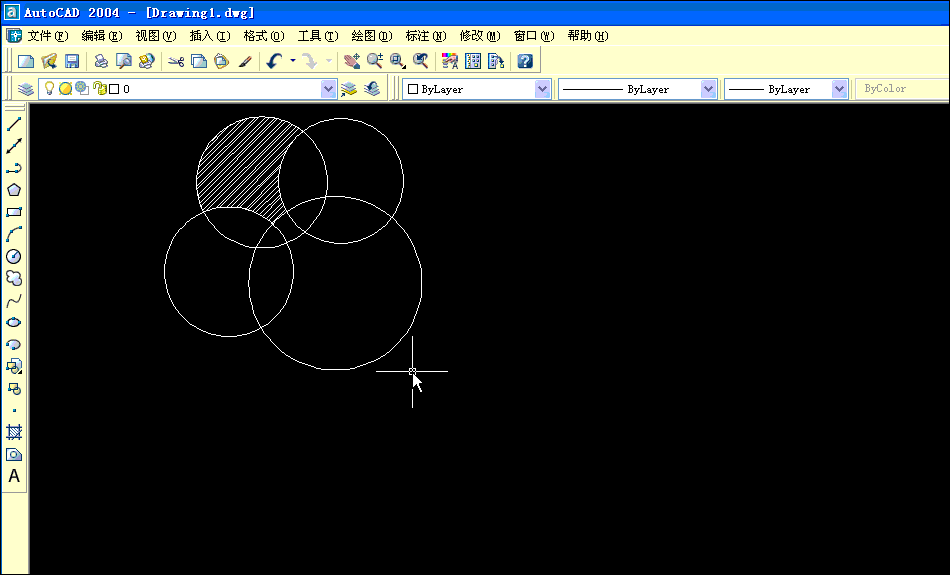This screenshot has height=575, width=950.
Task: Open the 修改(M) menu
Action: coord(480,36)
